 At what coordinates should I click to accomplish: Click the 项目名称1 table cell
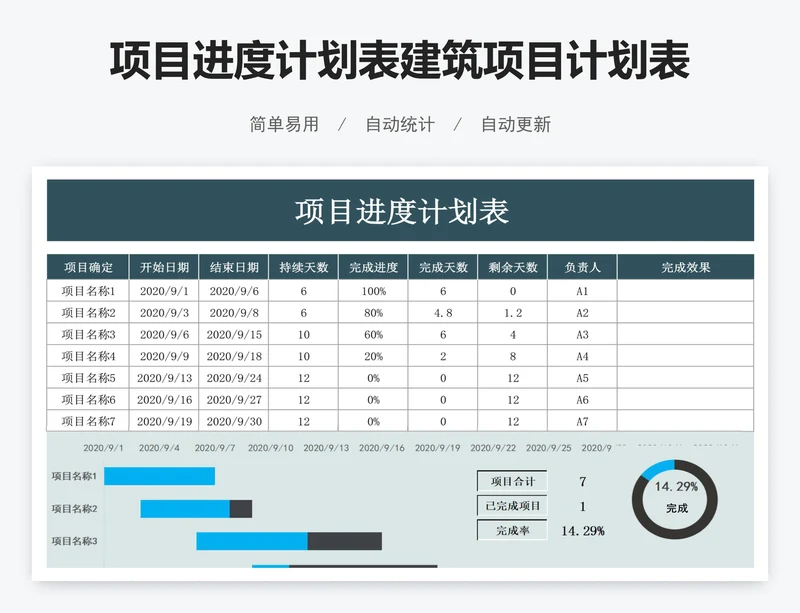(88, 291)
